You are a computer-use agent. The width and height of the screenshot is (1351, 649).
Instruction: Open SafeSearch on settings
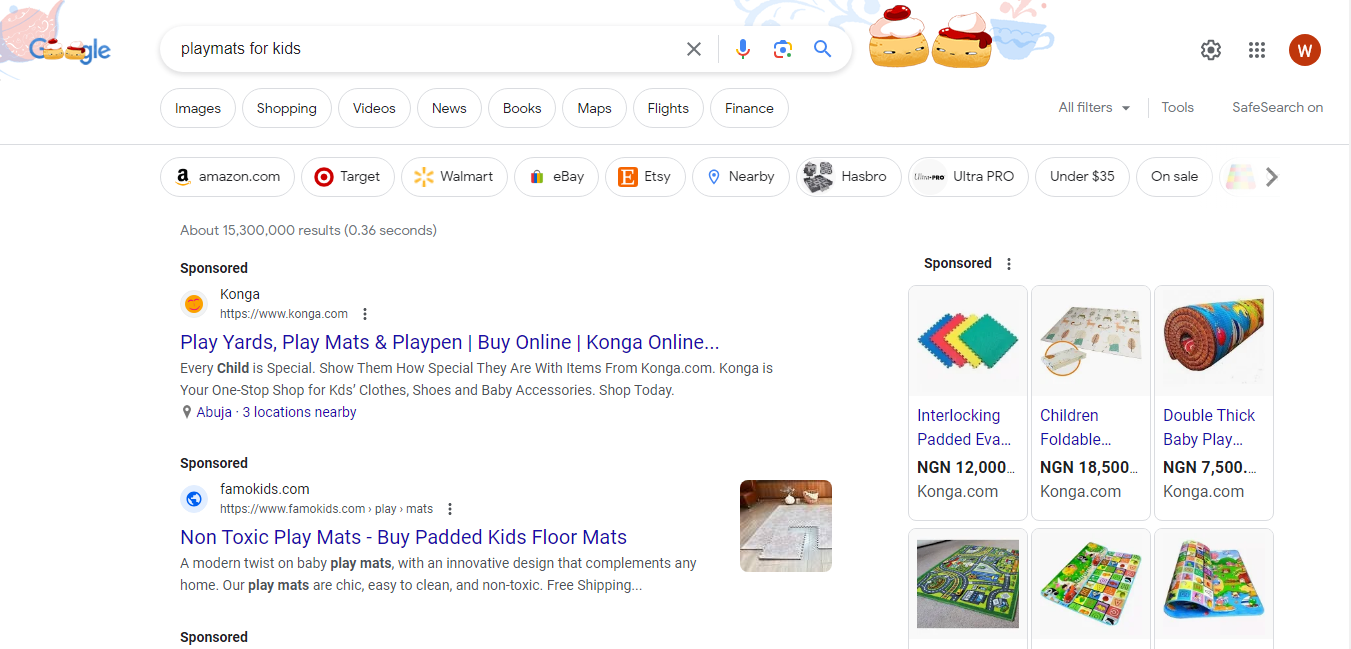pos(1277,108)
